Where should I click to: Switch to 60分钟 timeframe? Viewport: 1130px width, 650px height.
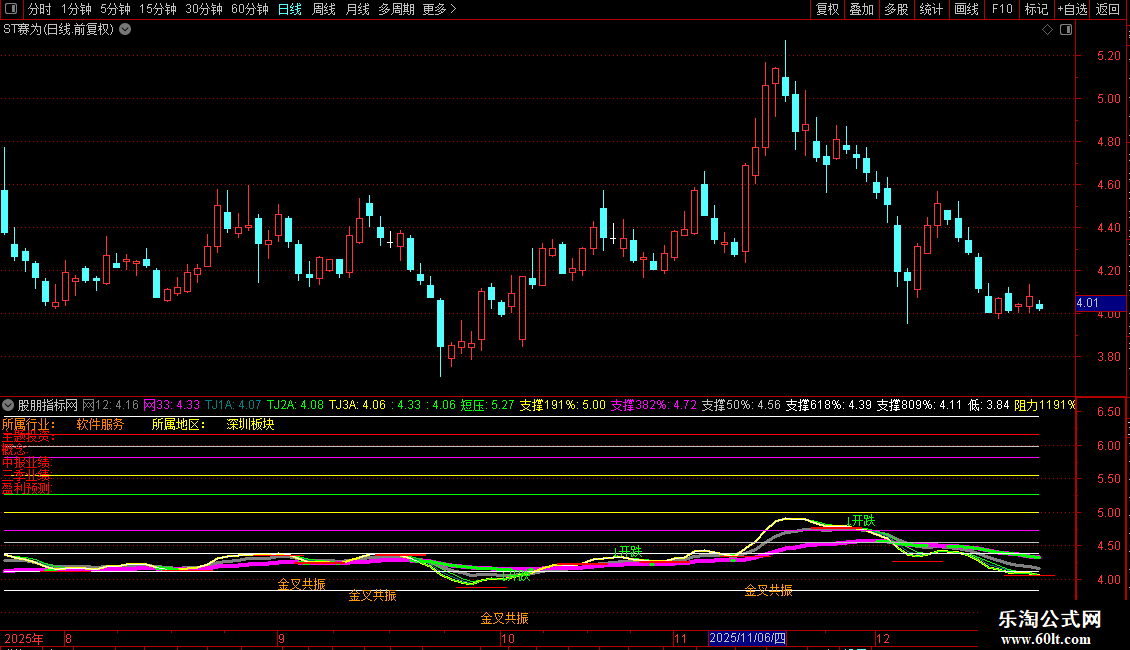pos(249,9)
